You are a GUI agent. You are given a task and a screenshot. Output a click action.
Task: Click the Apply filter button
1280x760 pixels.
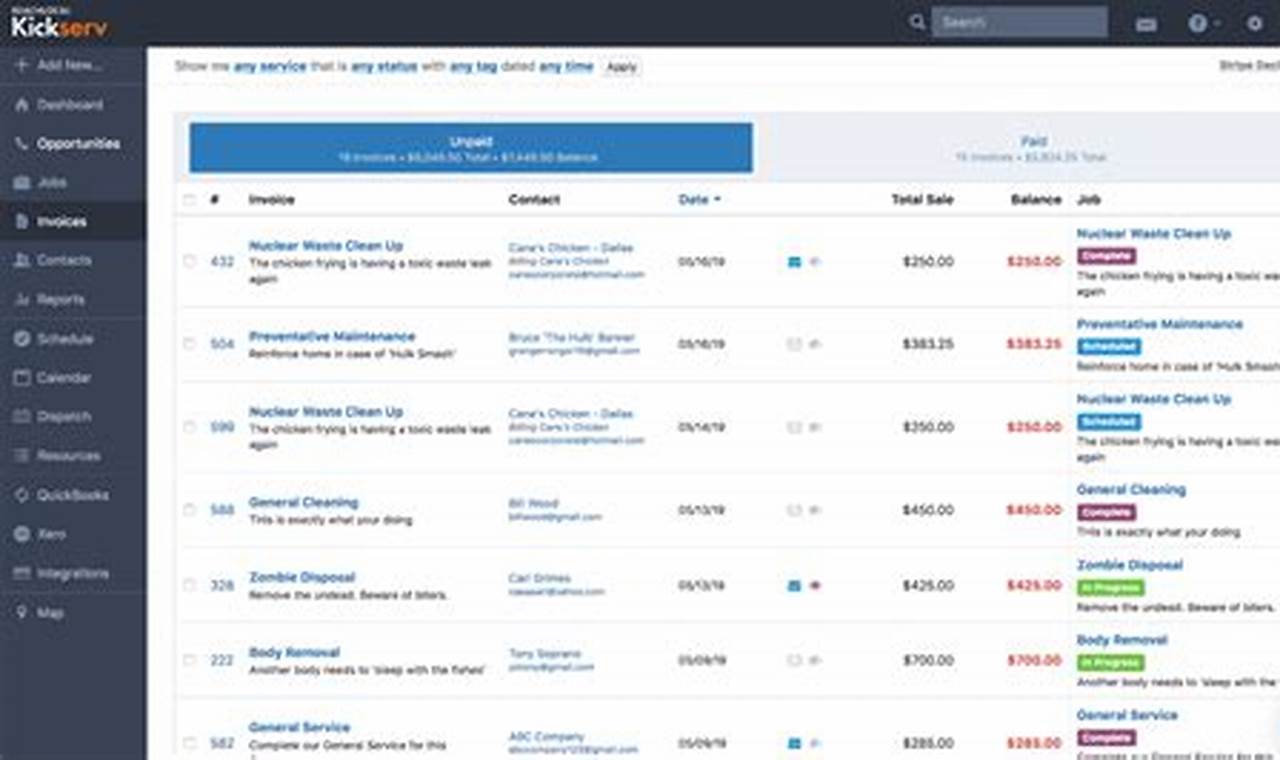621,67
